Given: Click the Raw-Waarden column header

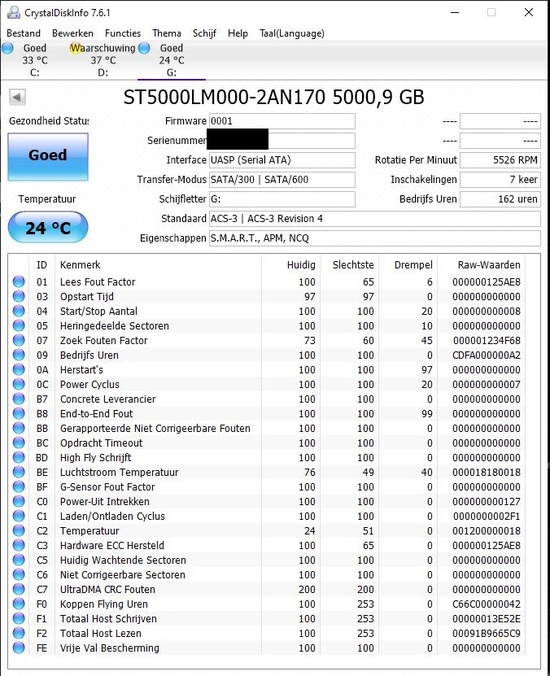Looking at the screenshot, I should click(x=482, y=265).
